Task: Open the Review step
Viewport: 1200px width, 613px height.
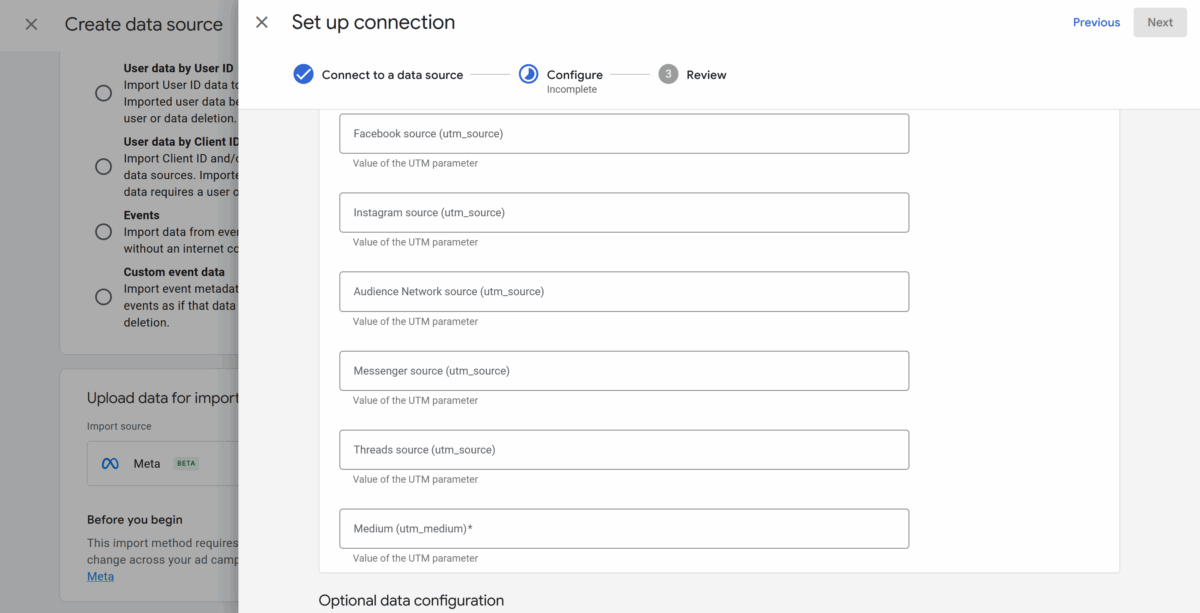Action: click(x=706, y=75)
